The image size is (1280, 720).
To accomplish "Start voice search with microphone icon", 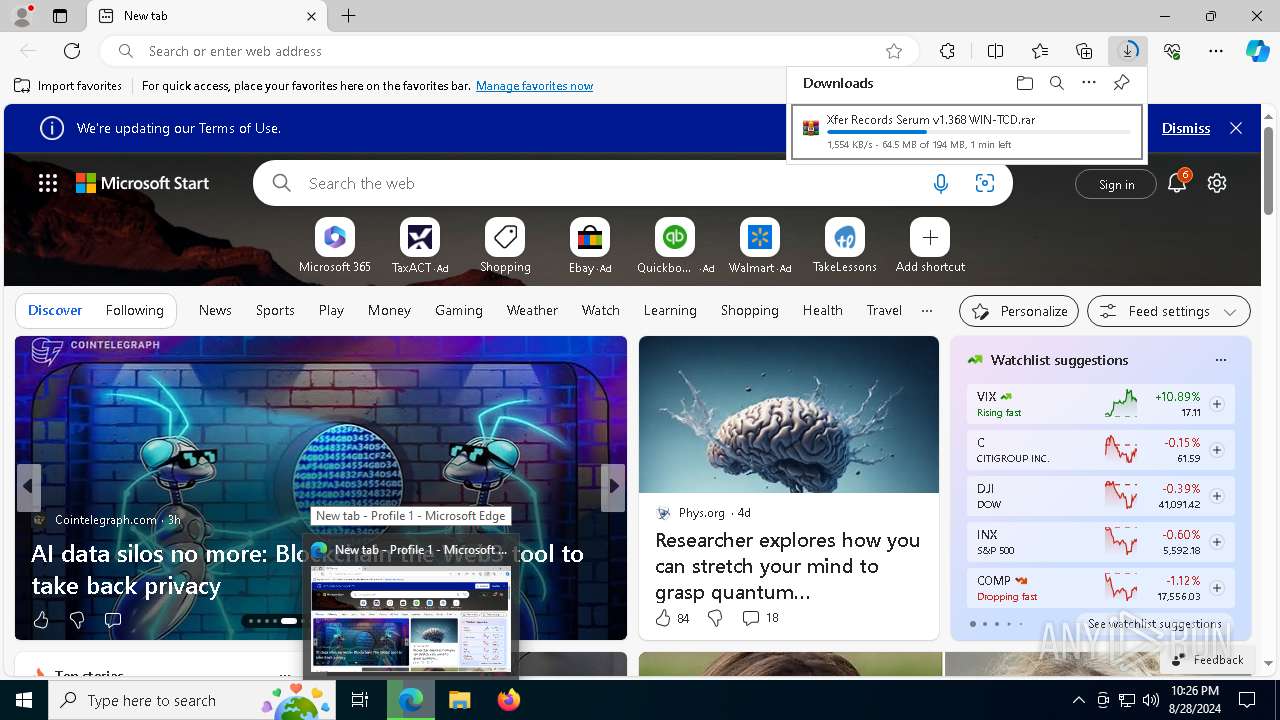I will [x=940, y=183].
